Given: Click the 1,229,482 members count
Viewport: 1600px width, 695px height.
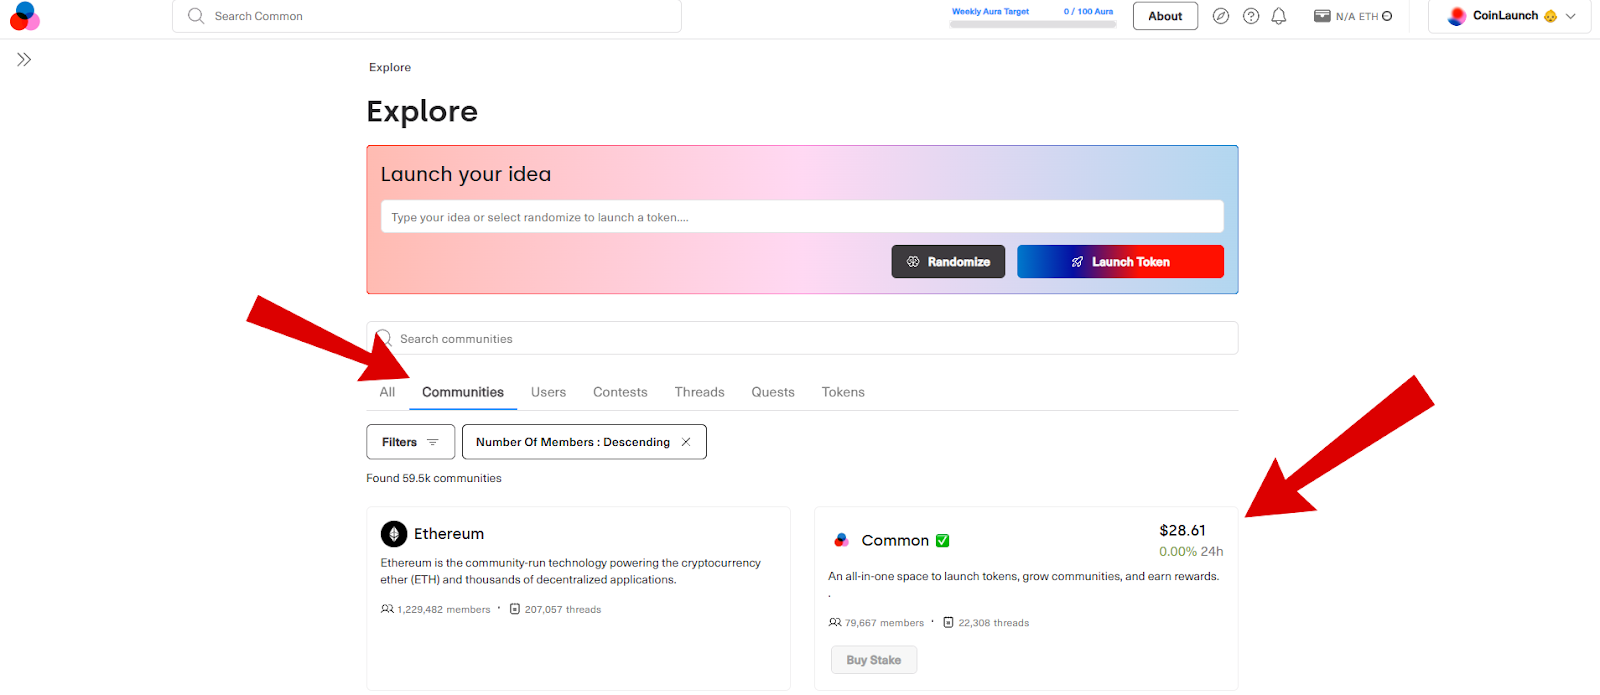Looking at the screenshot, I should point(444,609).
